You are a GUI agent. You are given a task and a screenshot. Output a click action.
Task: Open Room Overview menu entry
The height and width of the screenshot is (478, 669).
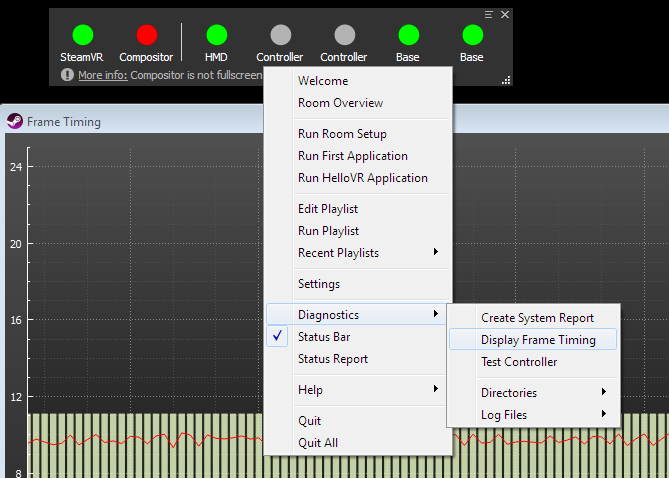(x=358, y=103)
